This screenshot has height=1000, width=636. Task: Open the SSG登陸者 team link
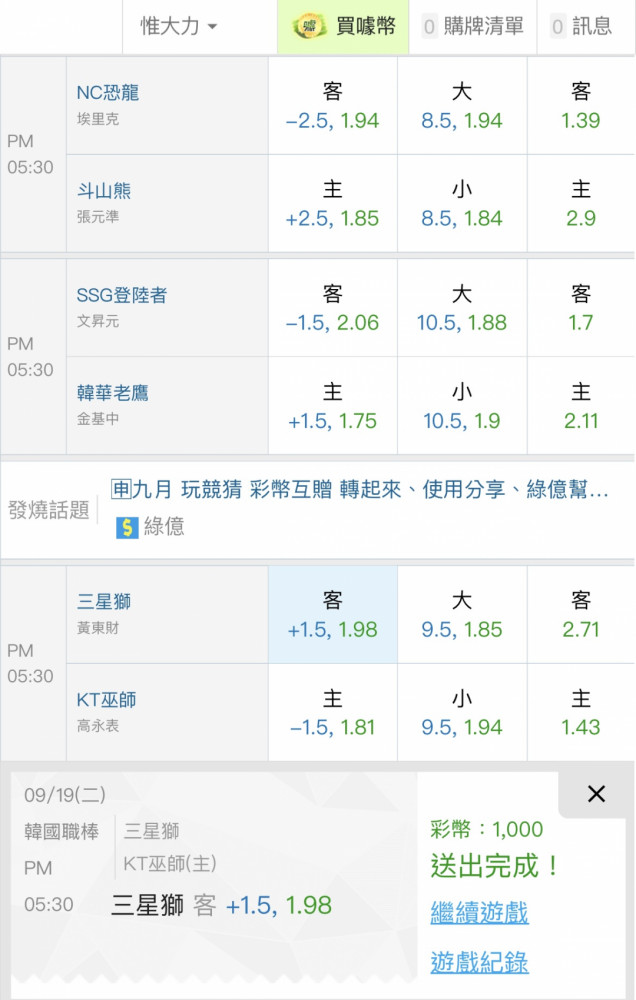121,295
